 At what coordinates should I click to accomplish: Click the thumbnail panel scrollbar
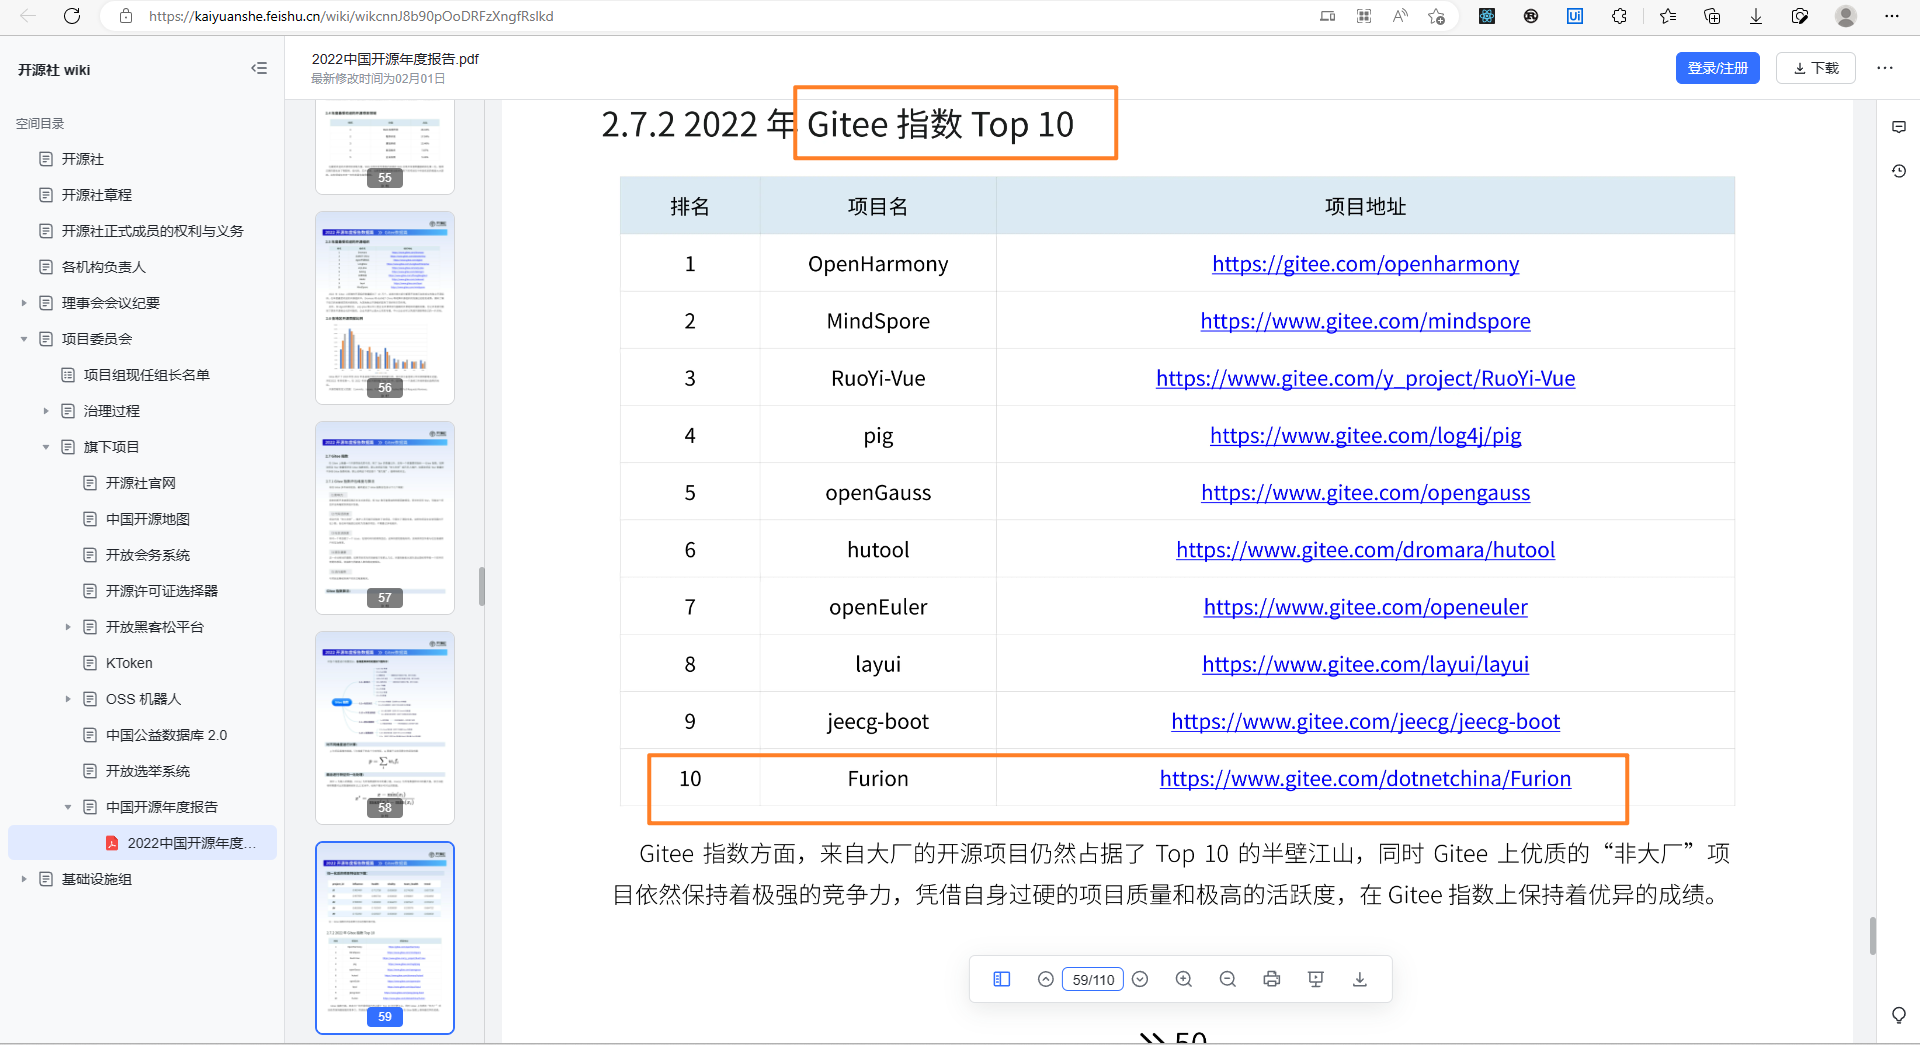[x=481, y=587]
